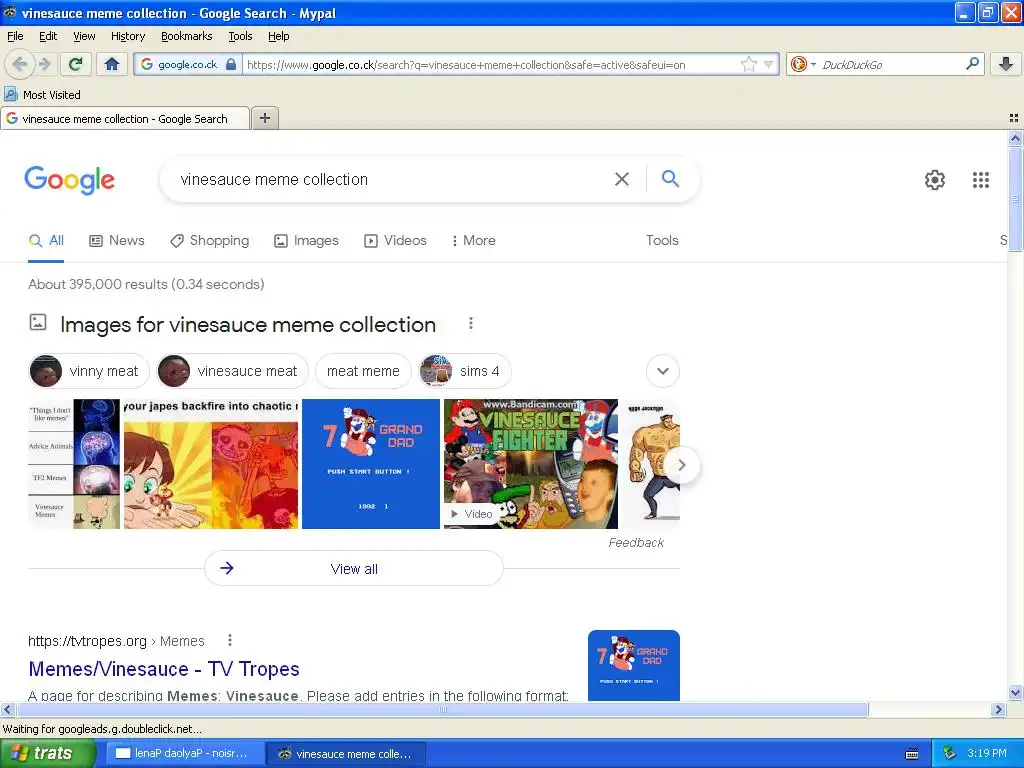Select the vinesauce meat filter chip

pos(232,371)
